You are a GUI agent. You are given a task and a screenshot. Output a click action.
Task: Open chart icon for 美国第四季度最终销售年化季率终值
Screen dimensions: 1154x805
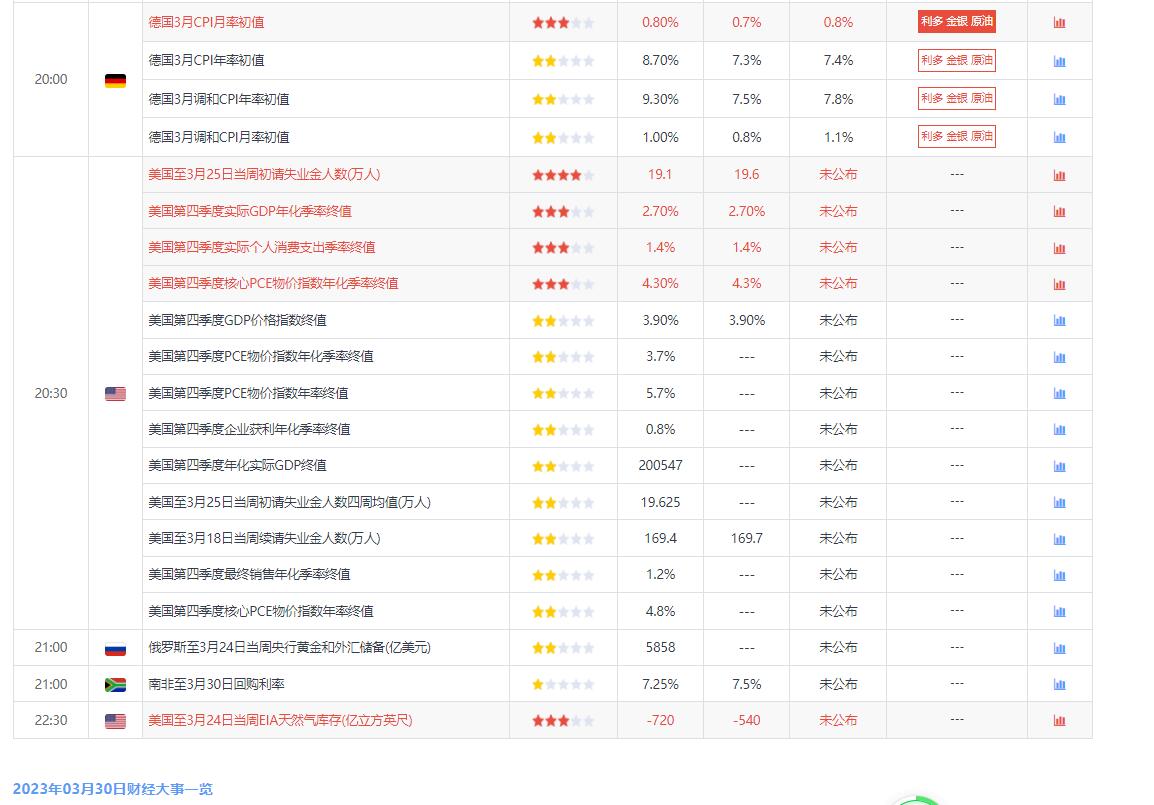pos(1059,575)
